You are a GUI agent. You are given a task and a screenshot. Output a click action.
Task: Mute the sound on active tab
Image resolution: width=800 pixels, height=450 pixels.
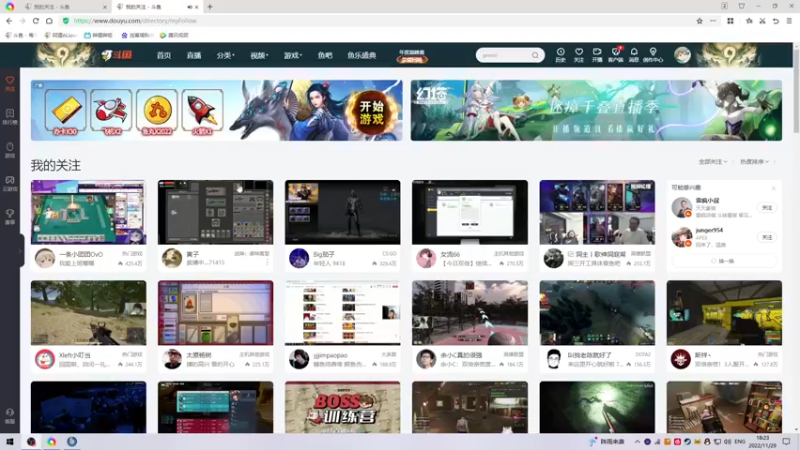point(190,7)
